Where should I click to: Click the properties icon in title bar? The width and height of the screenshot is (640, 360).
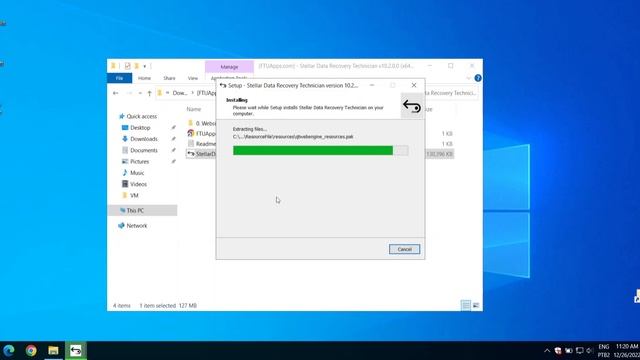127,66
